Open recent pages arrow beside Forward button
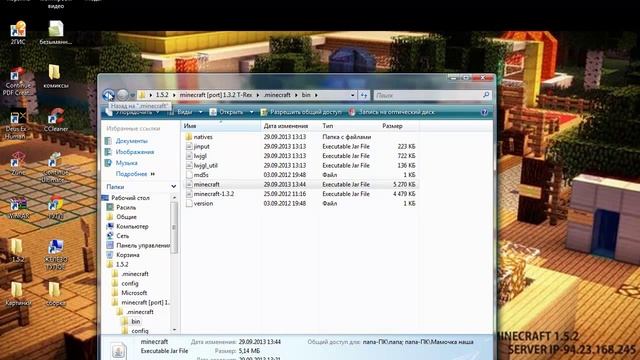 pos(132,95)
